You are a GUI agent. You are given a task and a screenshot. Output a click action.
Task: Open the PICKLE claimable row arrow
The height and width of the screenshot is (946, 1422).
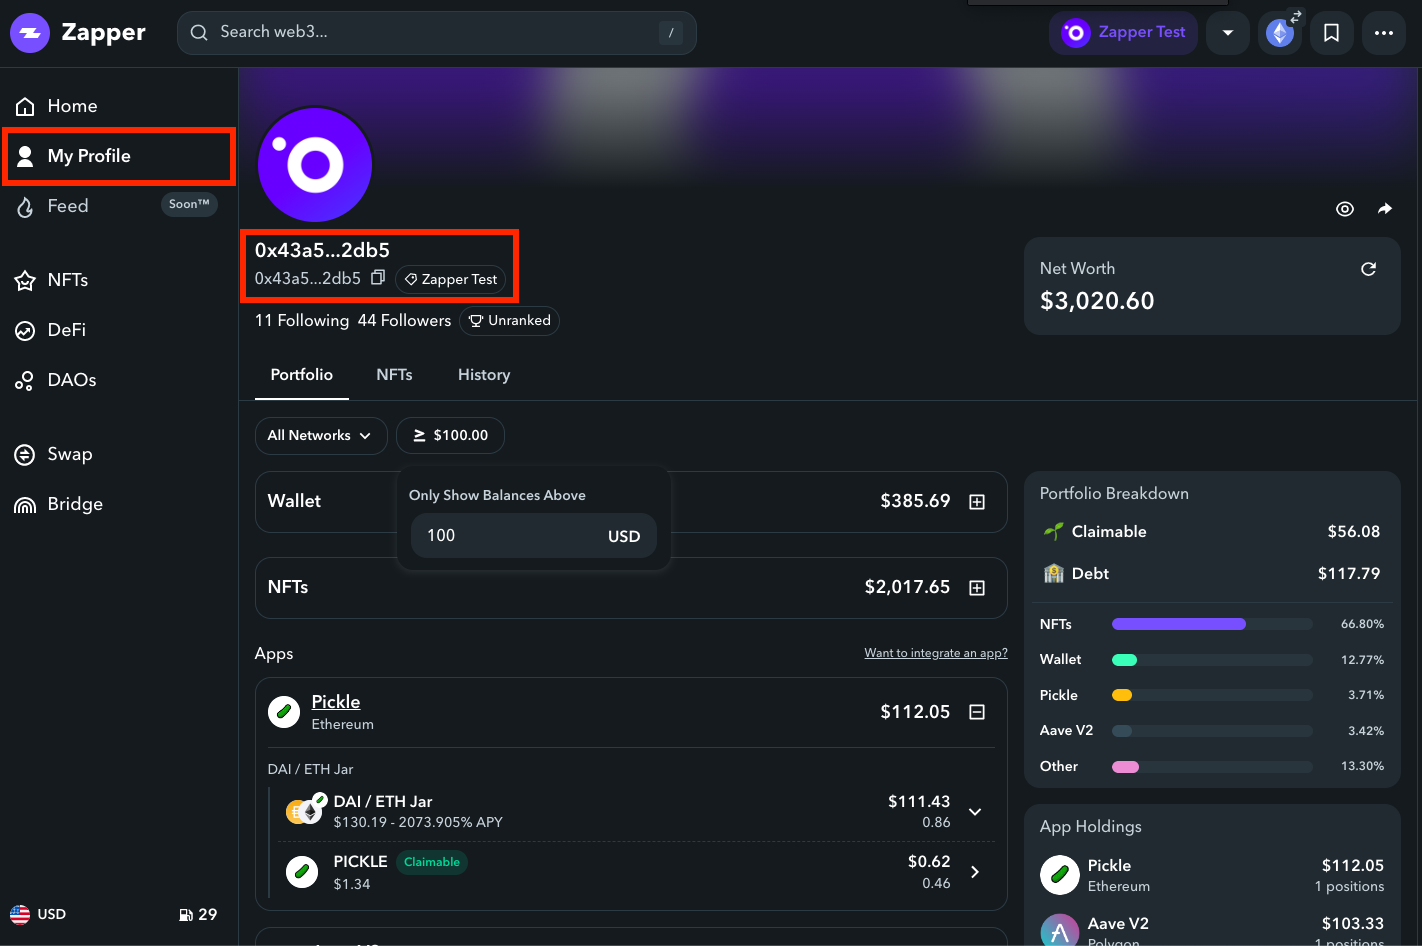point(975,872)
